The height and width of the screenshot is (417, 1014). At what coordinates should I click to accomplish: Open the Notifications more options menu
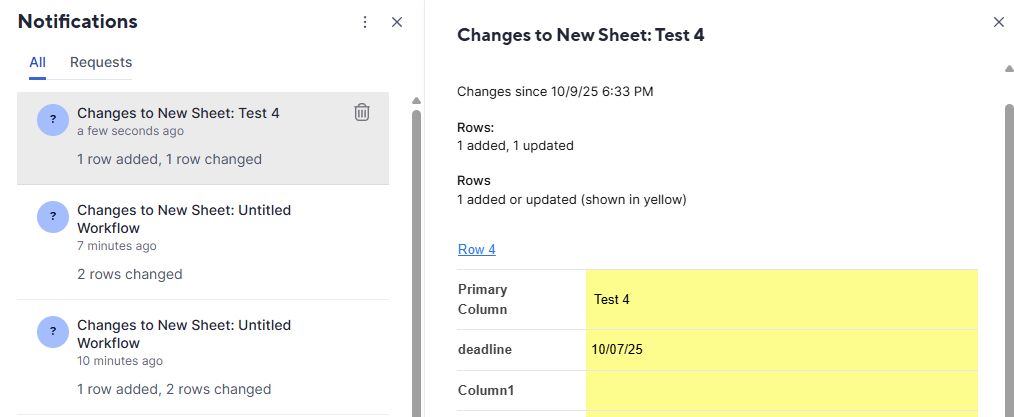tap(365, 22)
